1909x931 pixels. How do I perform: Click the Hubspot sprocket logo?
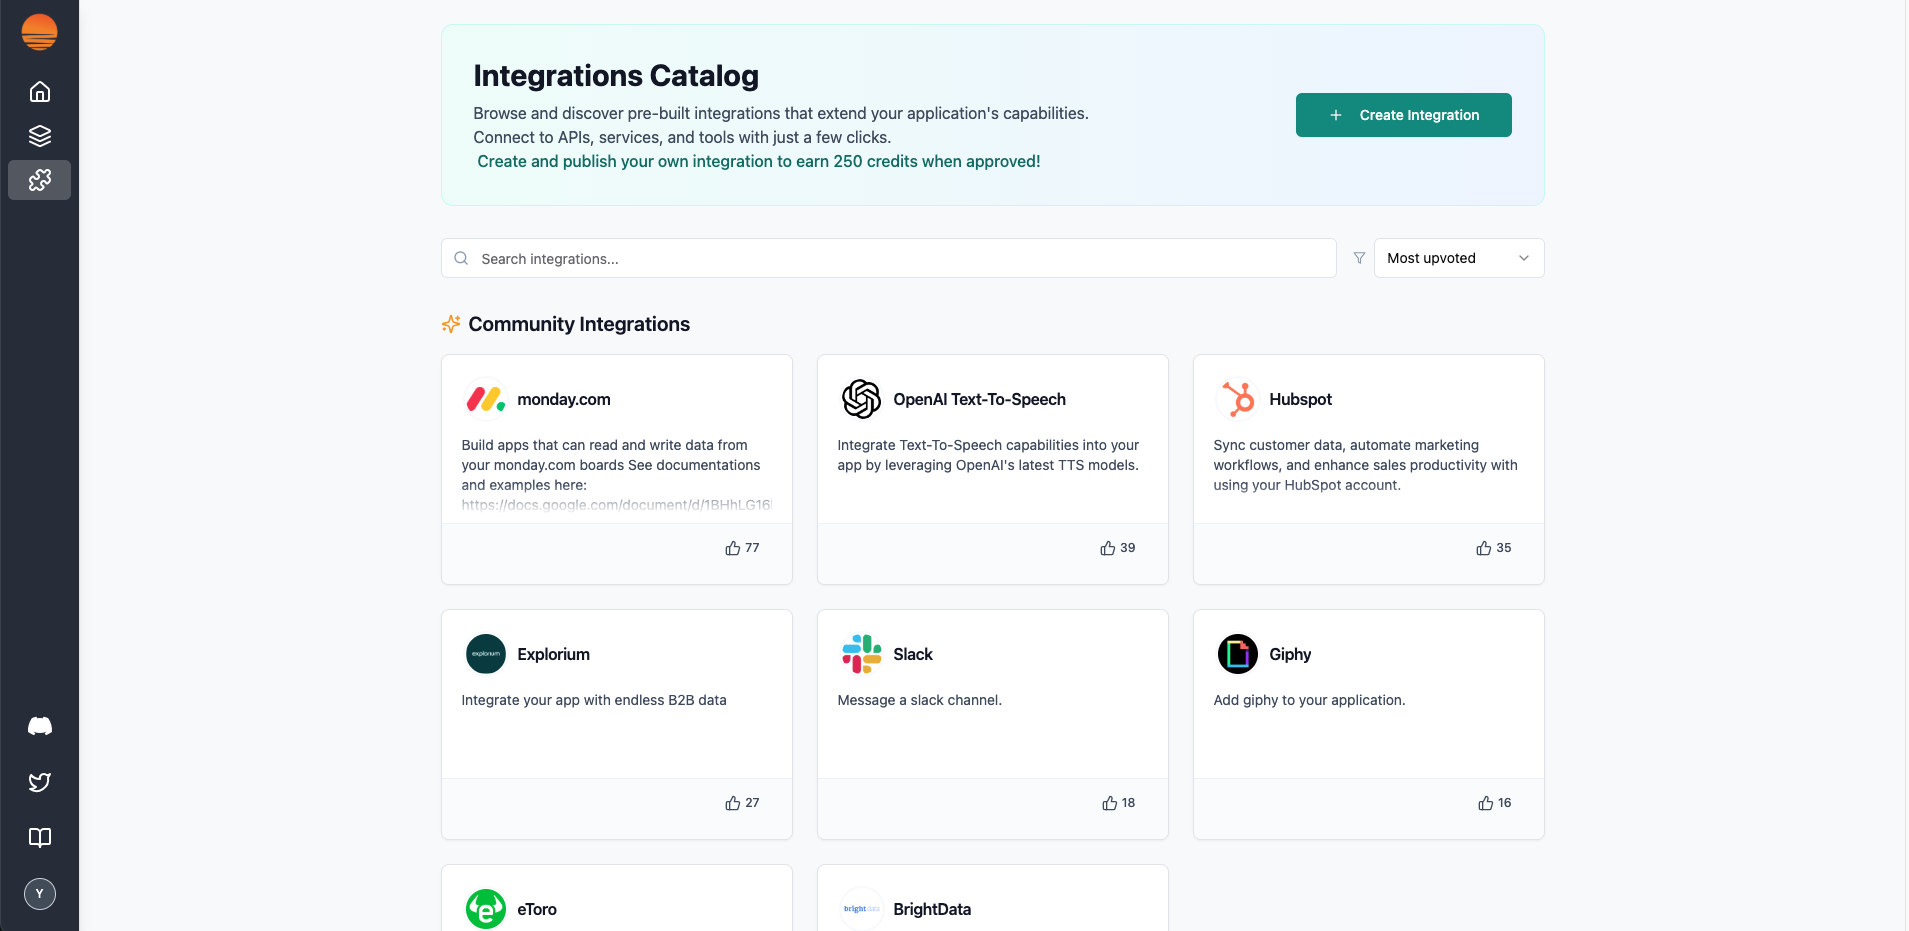(x=1238, y=400)
